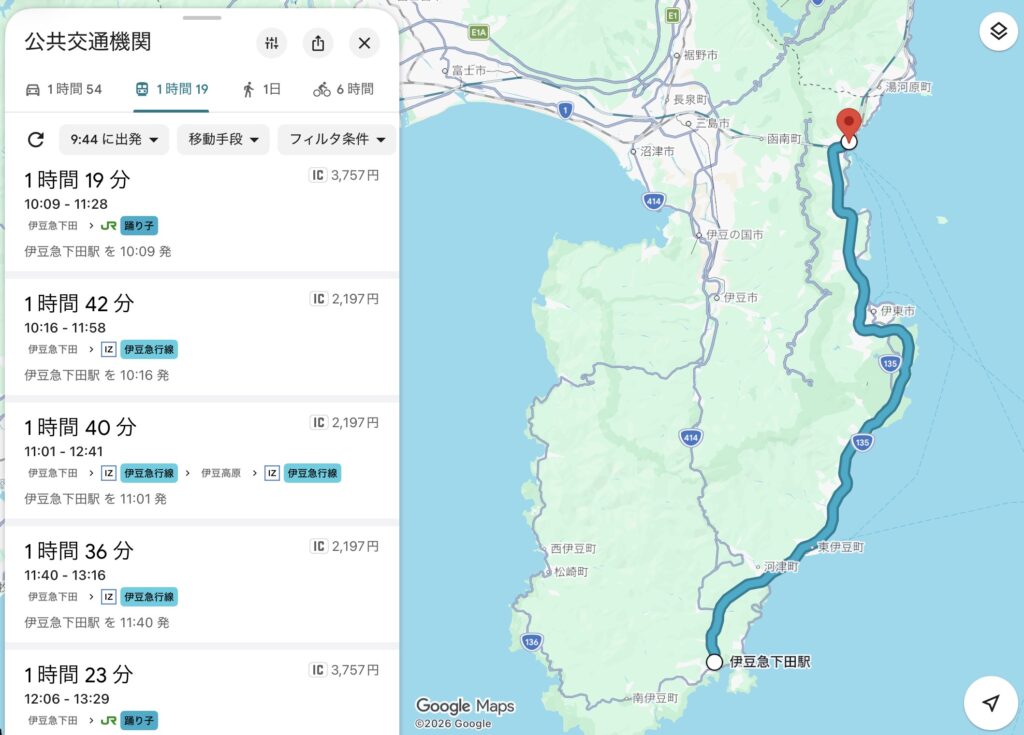The image size is (1024, 735).
Task: Click 南伊豆町 map label
Action: coord(656,698)
